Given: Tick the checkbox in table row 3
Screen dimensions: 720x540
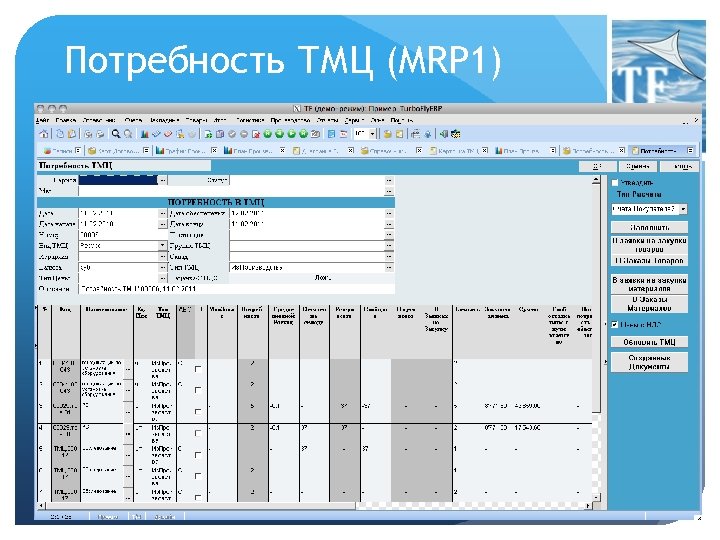Looking at the screenshot, I should click(198, 411).
